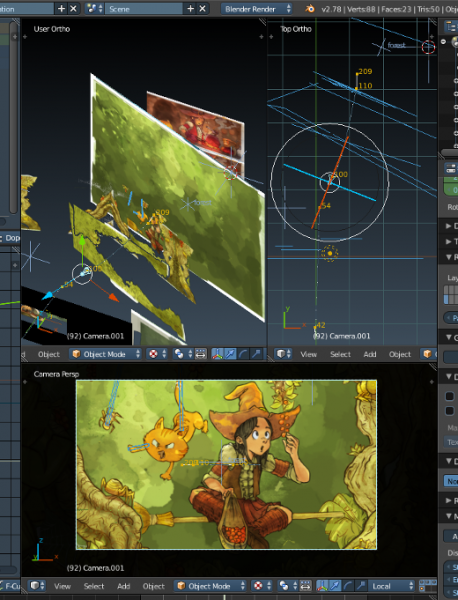Open Add menu in Camera Persp header
Viewport: 458px width, 600px height.
coord(123,586)
